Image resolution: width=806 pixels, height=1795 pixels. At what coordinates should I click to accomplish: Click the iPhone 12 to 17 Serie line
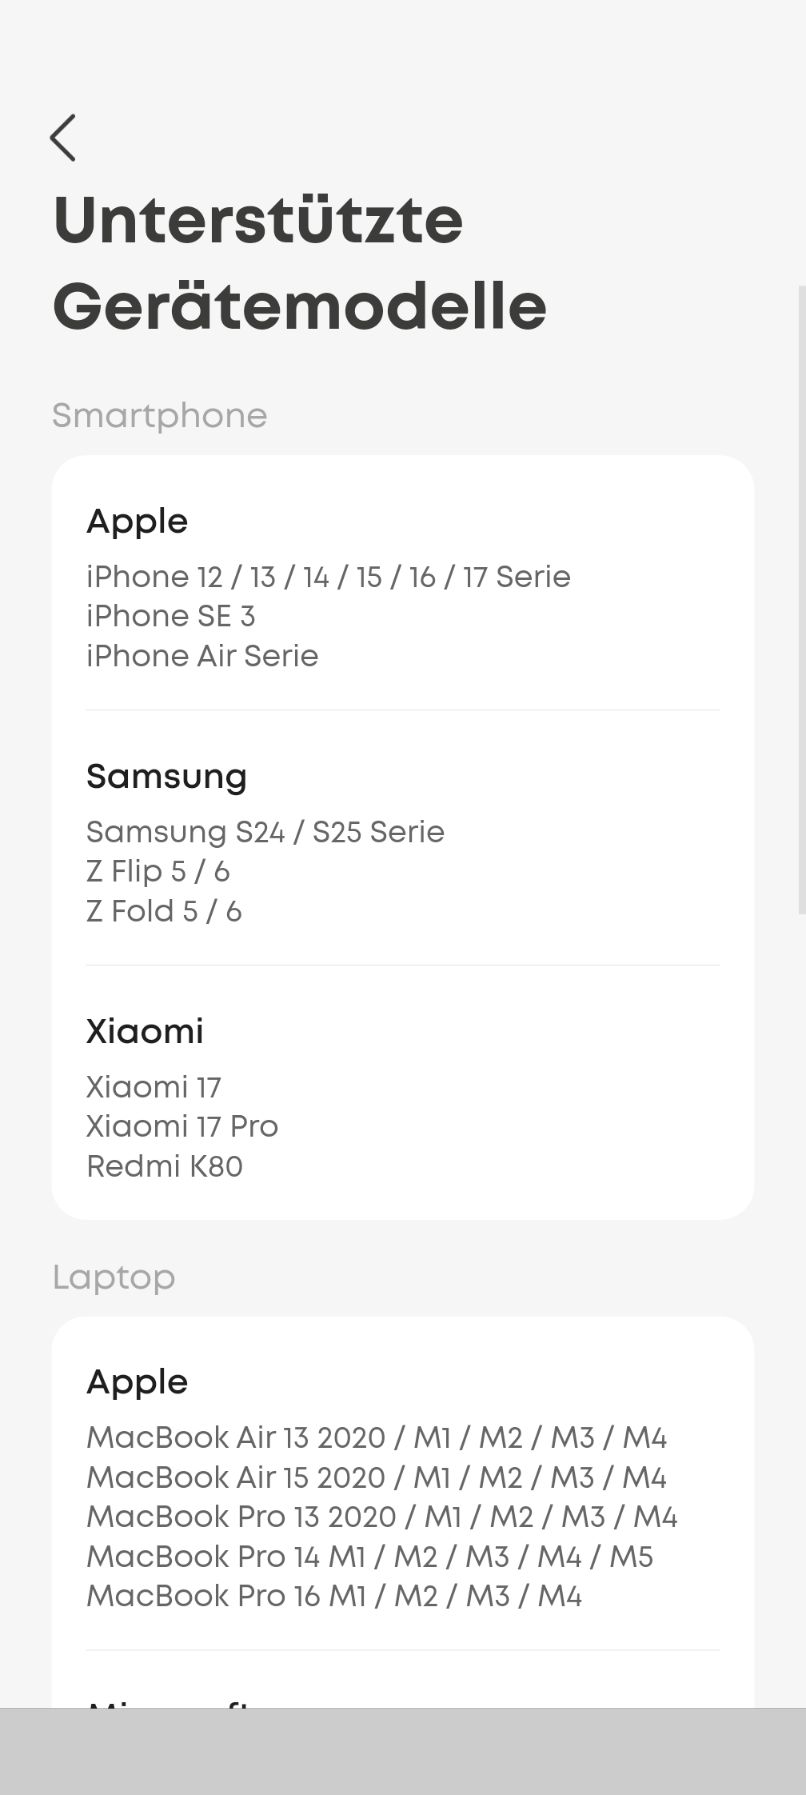pyautogui.click(x=328, y=577)
